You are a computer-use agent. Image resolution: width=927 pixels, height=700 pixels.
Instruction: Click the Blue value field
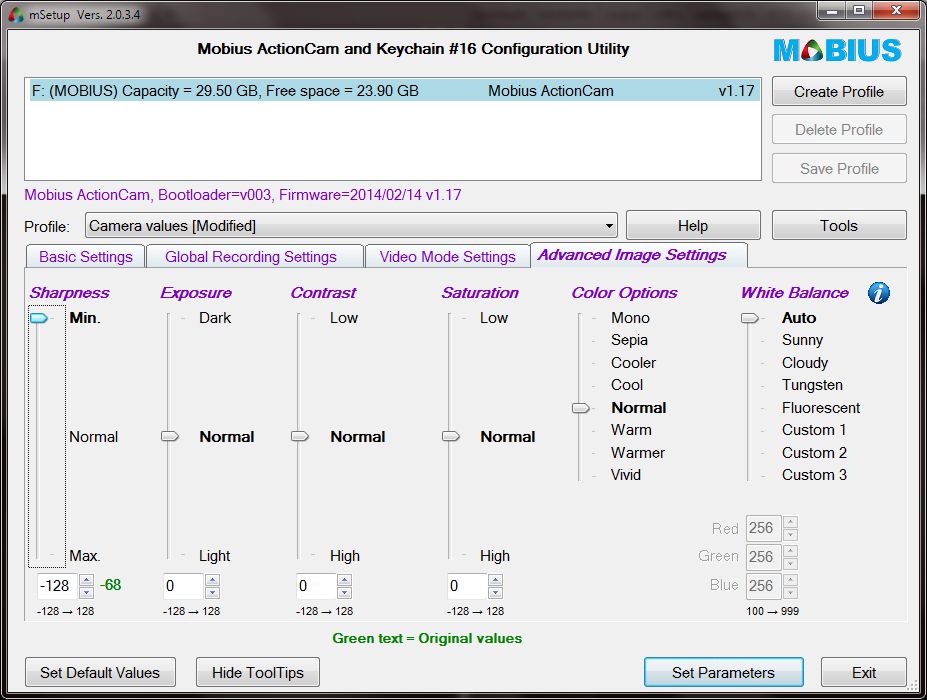763,585
